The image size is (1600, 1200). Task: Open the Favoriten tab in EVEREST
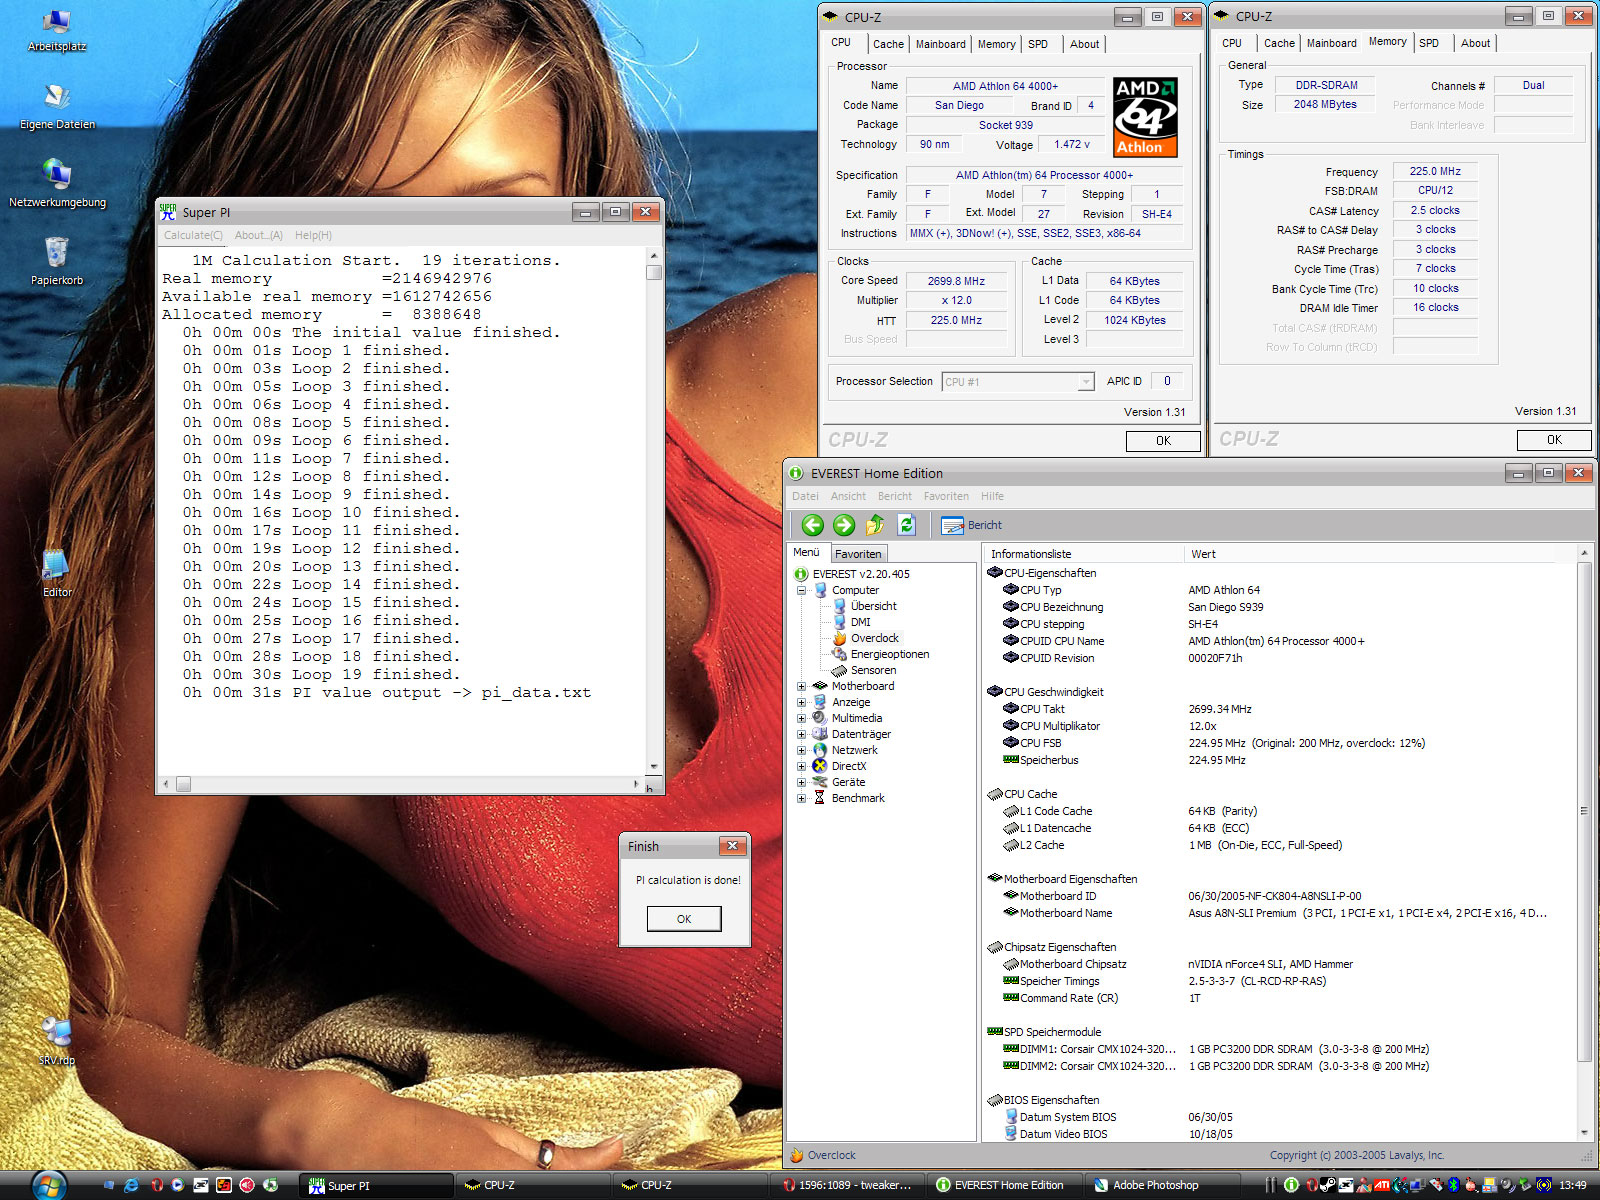pos(858,554)
